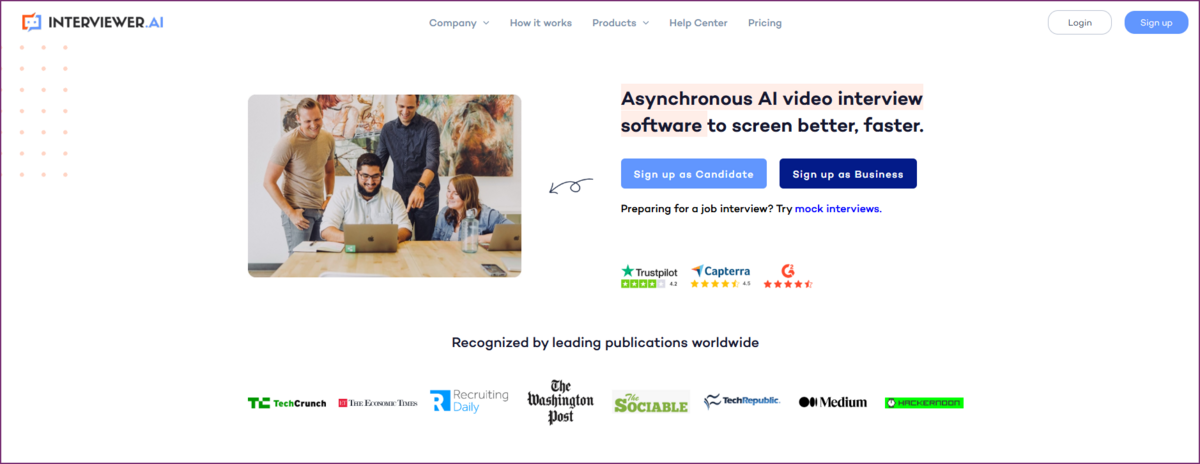The image size is (1200, 464).
Task: Click the TechRepublic logo
Action: tap(742, 402)
